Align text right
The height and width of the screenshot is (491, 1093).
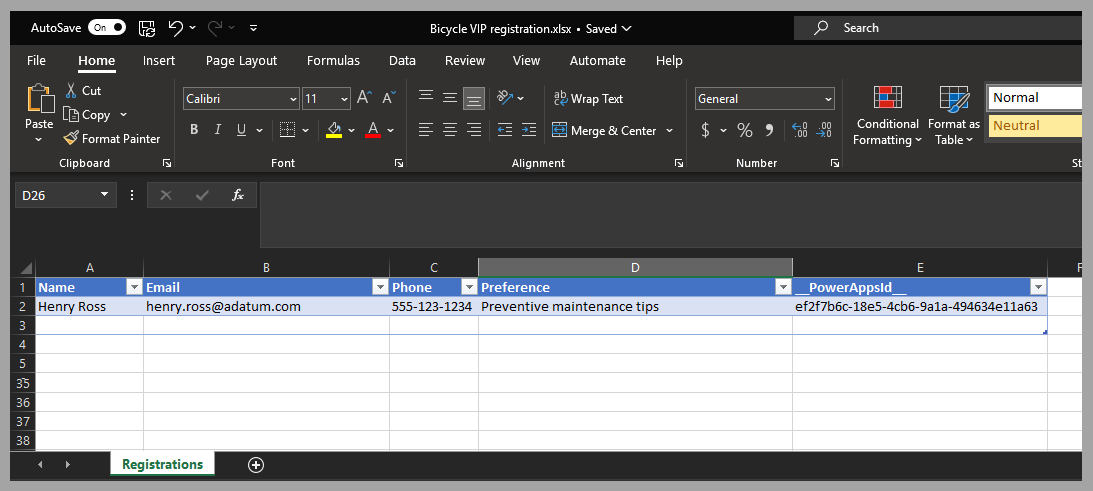pos(474,130)
